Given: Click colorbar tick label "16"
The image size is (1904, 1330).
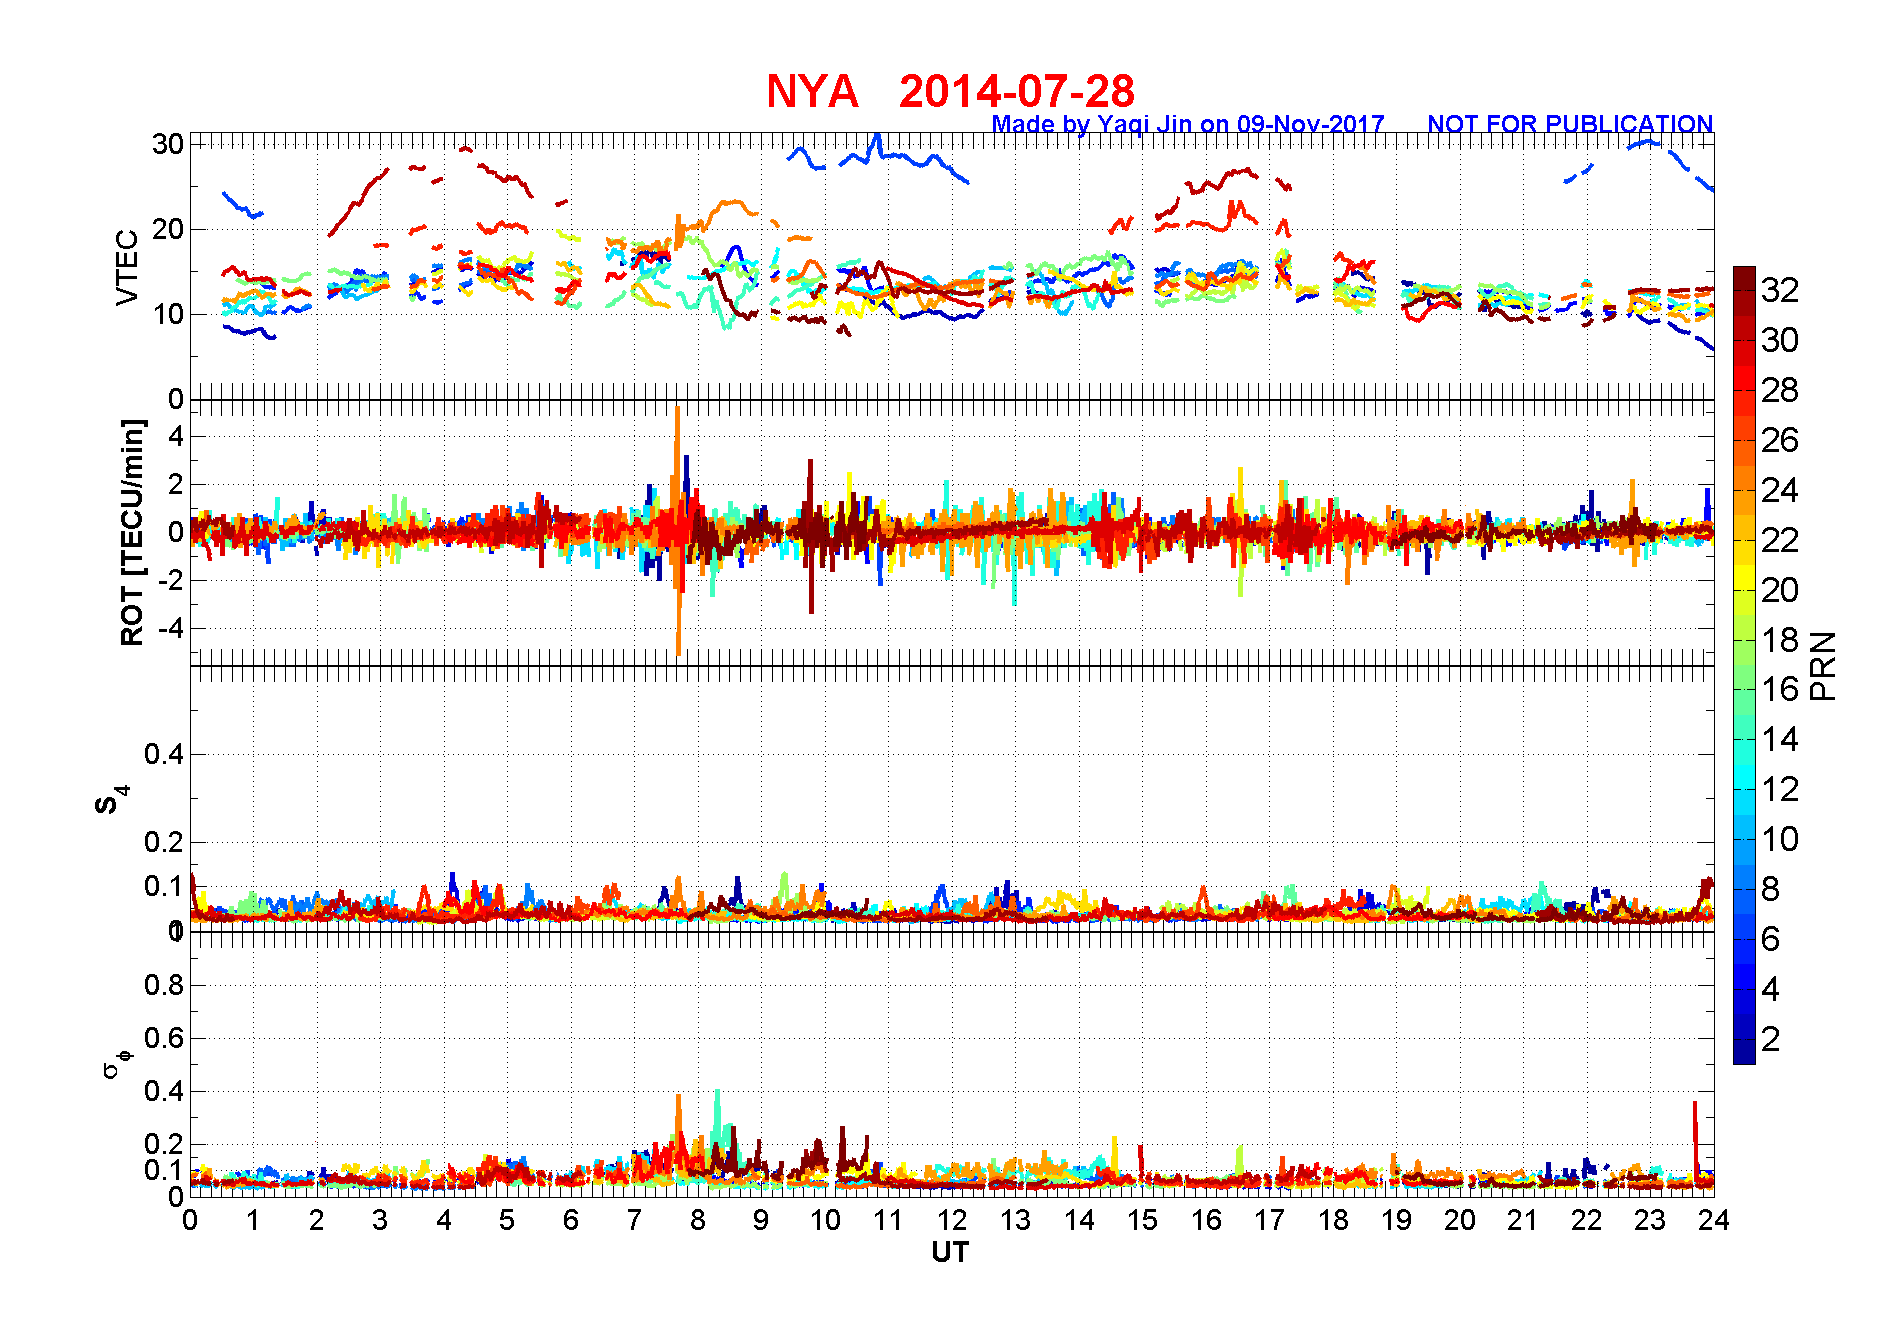Looking at the screenshot, I should tap(1780, 689).
